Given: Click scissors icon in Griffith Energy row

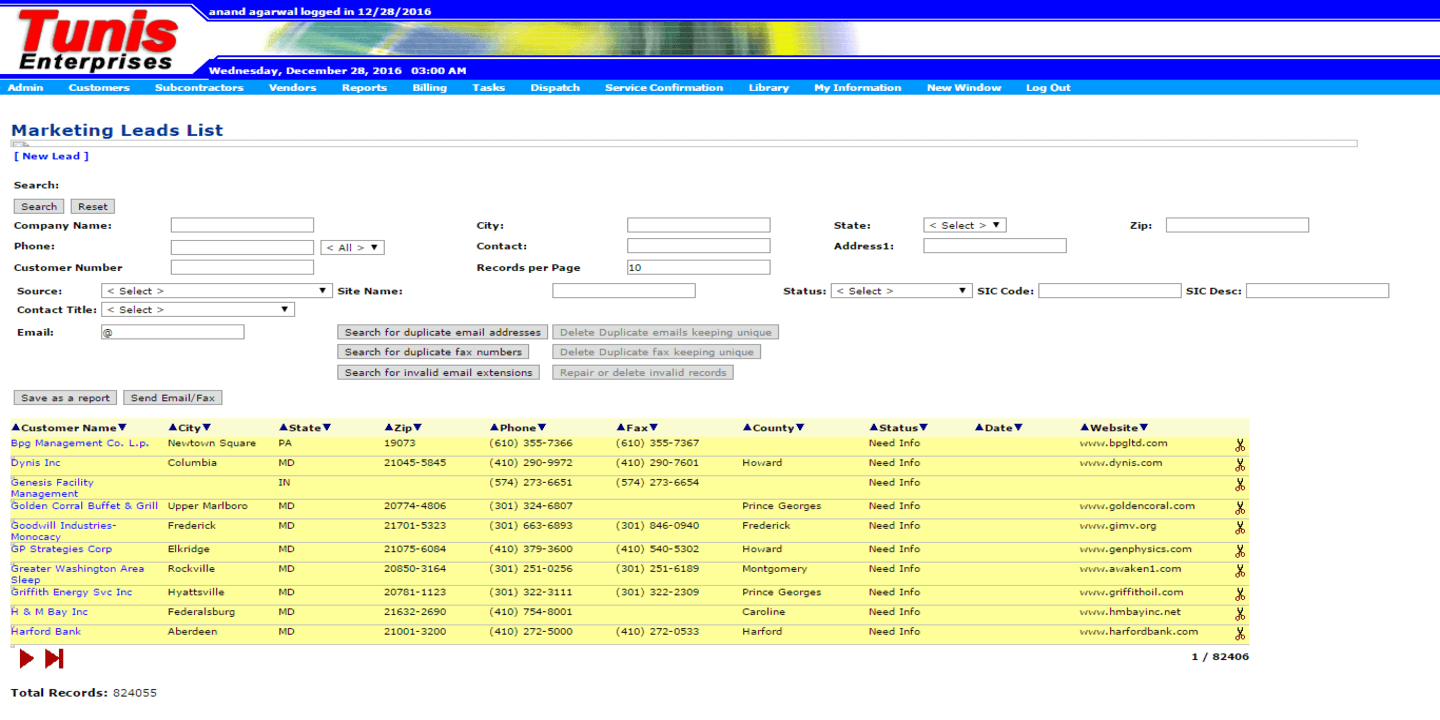Looking at the screenshot, I should [1240, 595].
